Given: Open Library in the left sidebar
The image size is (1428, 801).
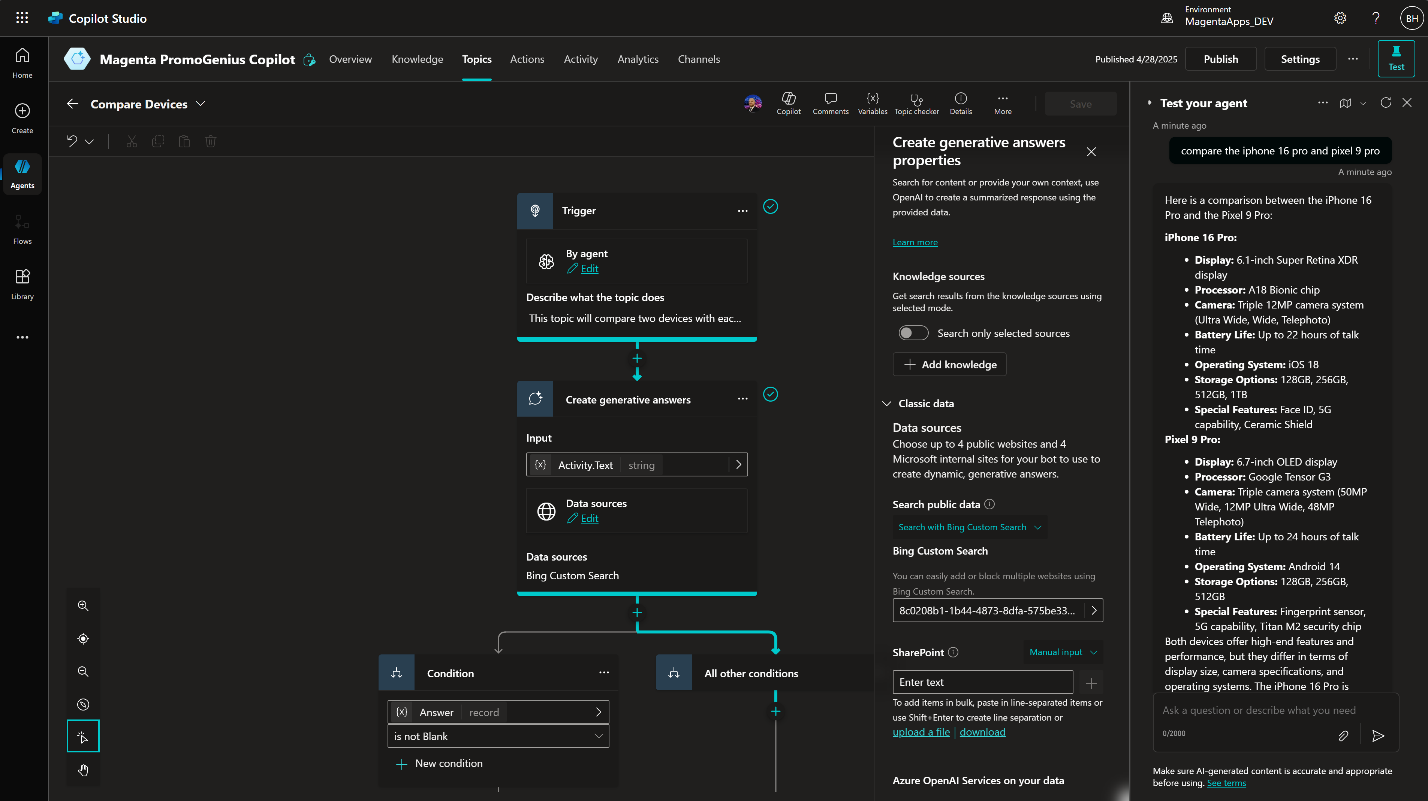Looking at the screenshot, I should 22,284.
